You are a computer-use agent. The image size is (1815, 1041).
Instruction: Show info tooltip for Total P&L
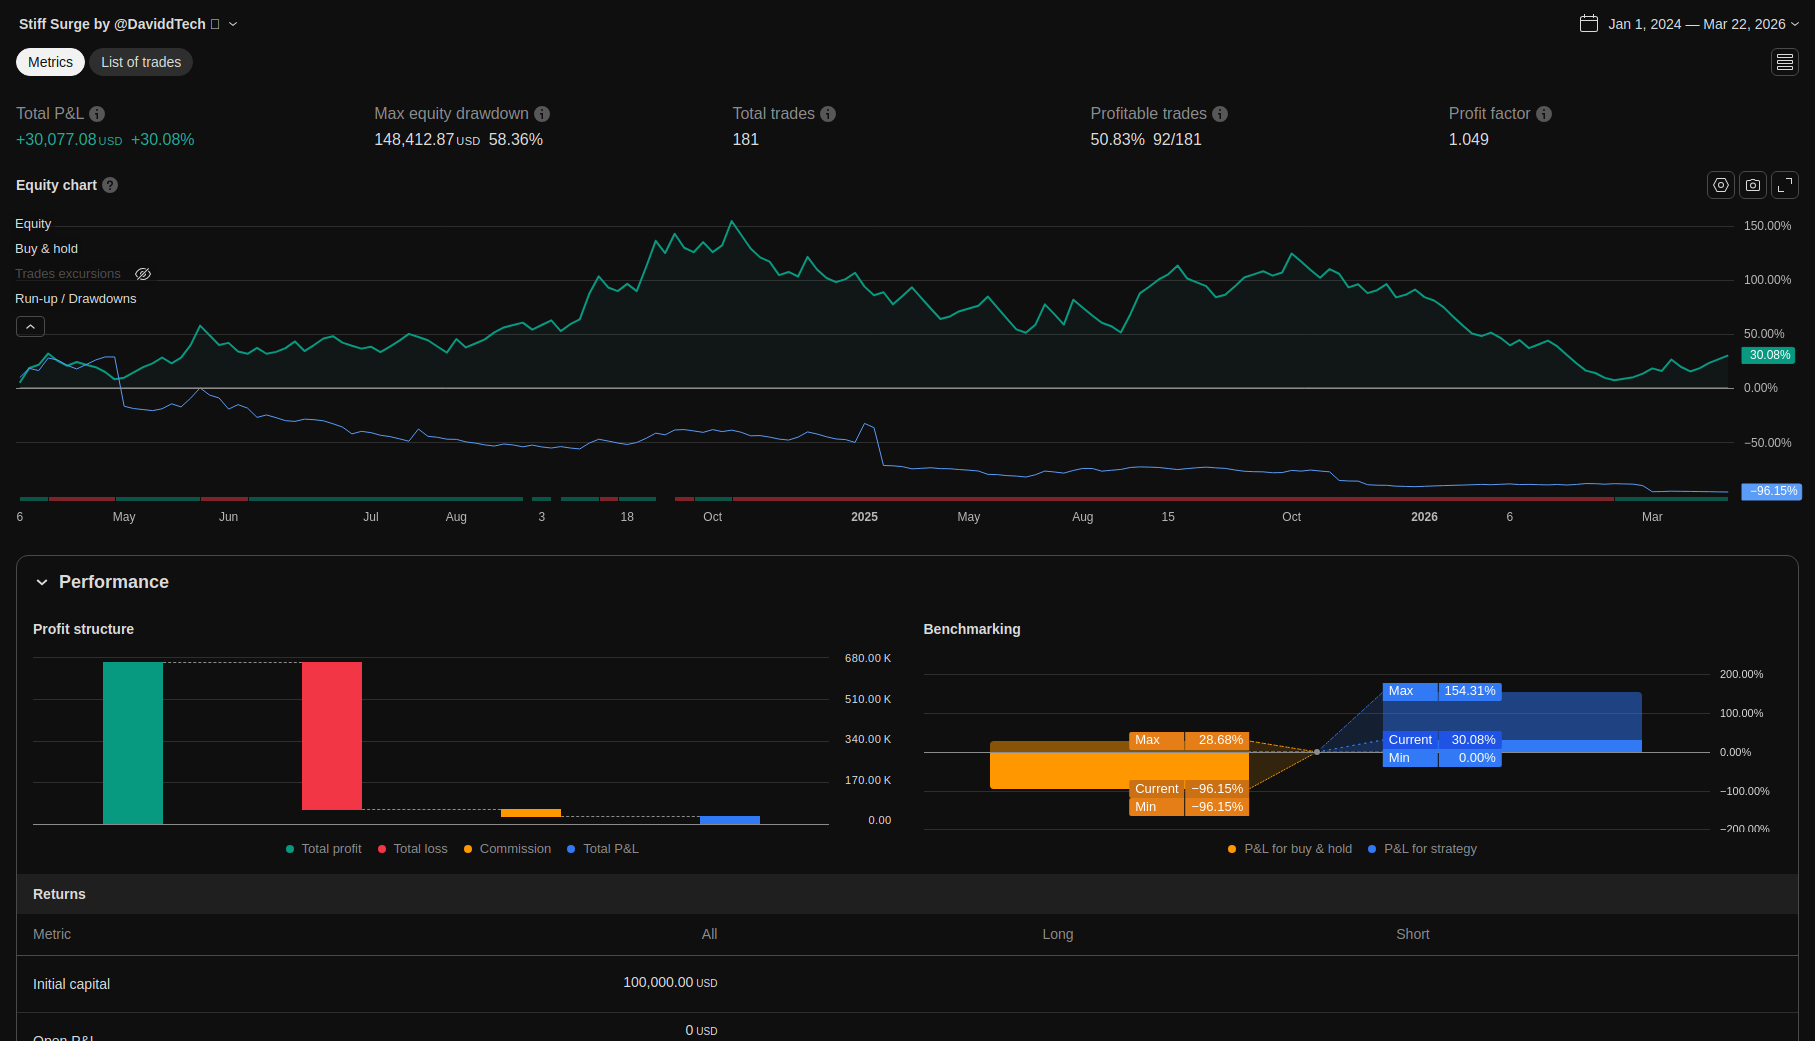click(x=97, y=114)
